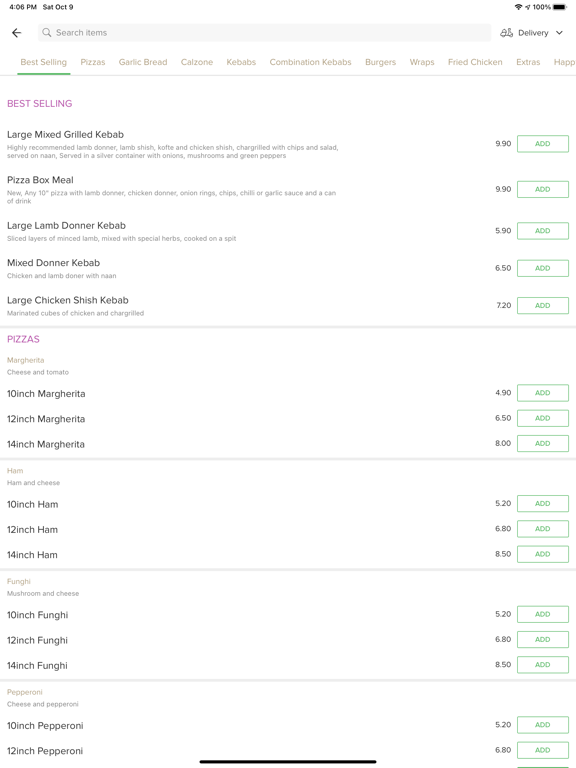Tap the back arrow icon
The width and height of the screenshot is (576, 768).
tap(17, 33)
